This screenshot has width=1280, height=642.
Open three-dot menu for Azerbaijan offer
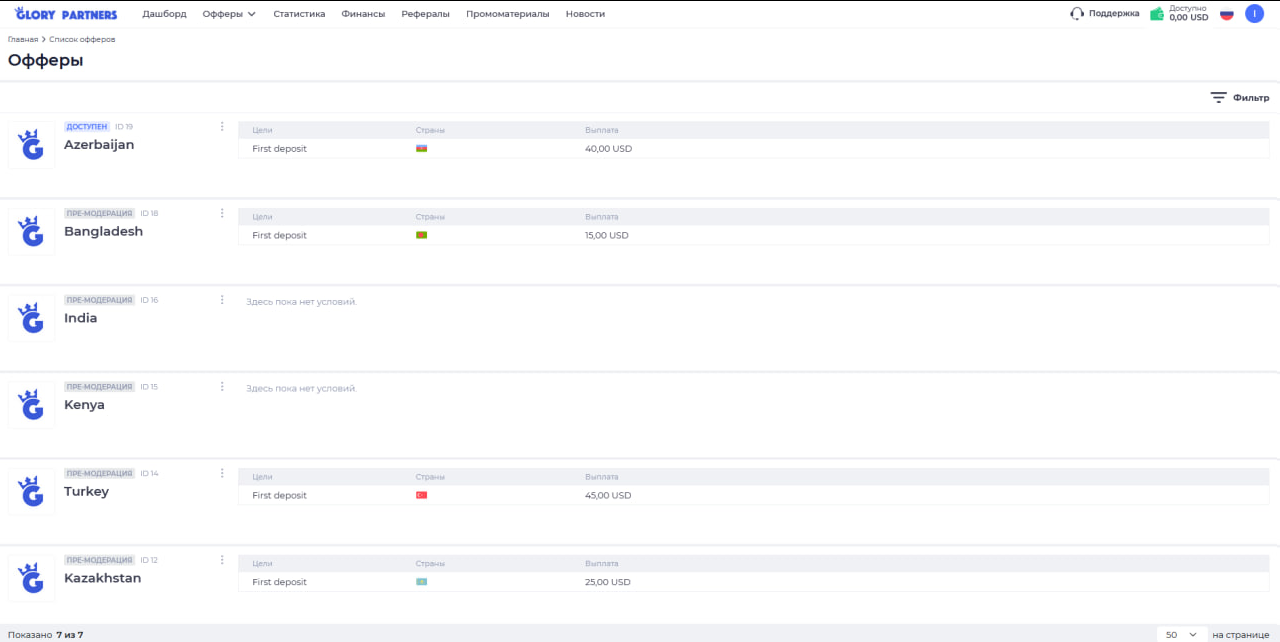tap(222, 126)
